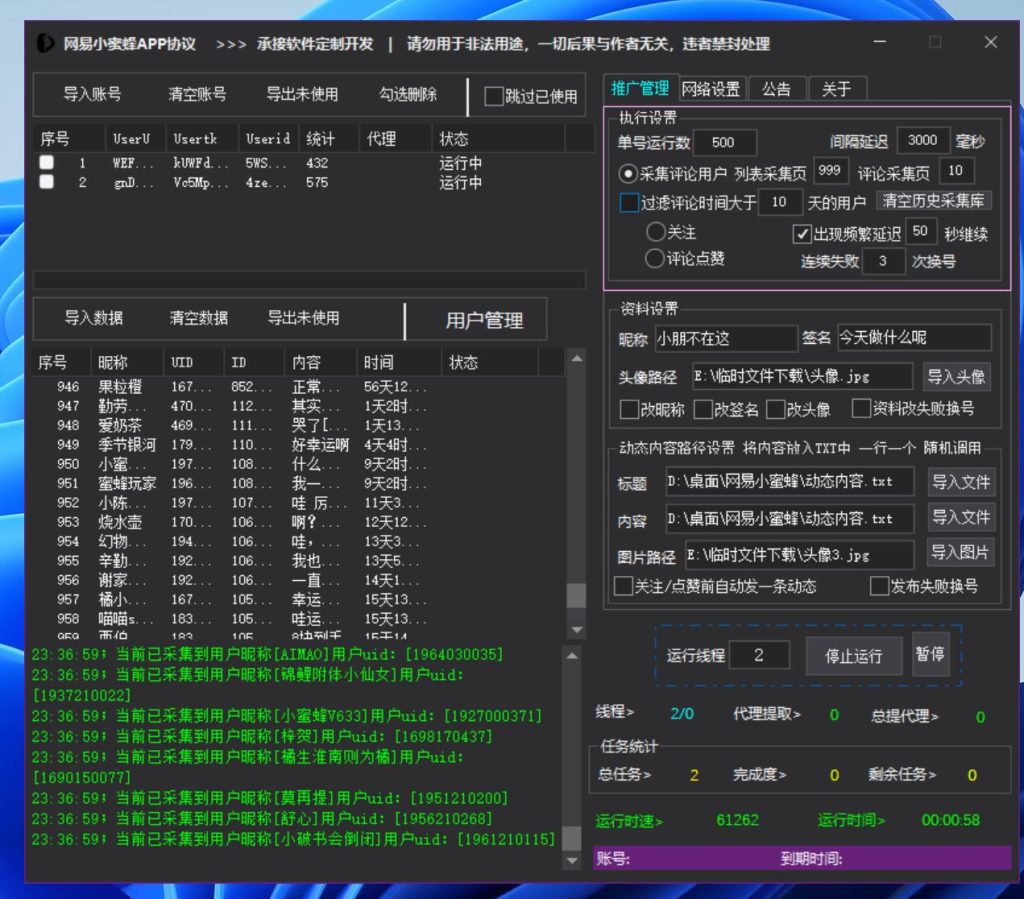Click the 昵称 input field
1024x899 pixels.
725,338
